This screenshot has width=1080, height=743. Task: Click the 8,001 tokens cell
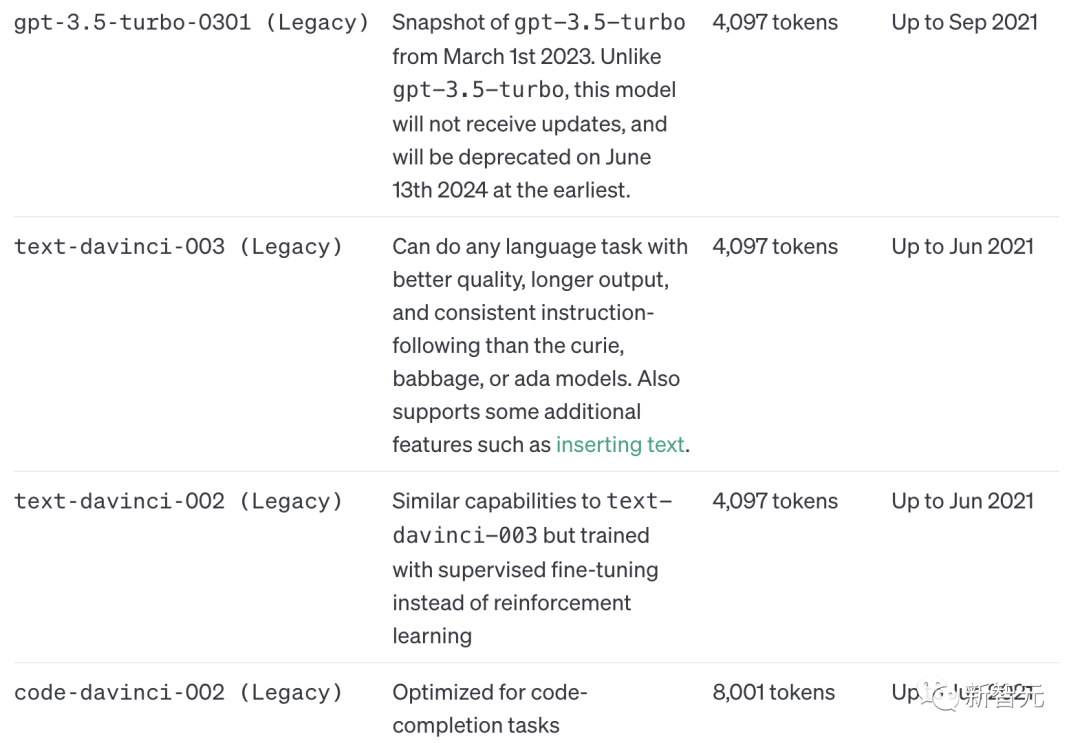773,692
